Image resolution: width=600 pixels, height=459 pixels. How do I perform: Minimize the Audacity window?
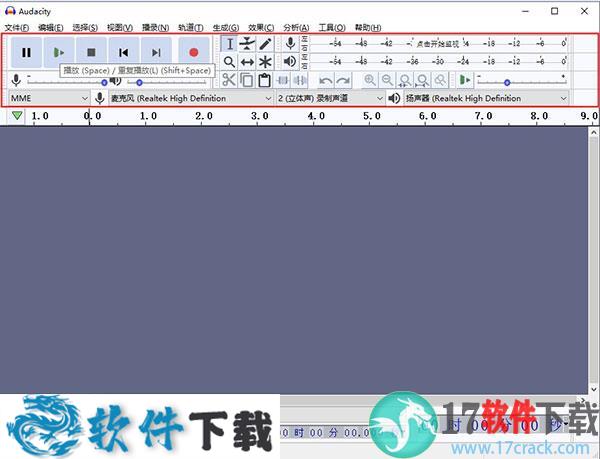(x=525, y=11)
